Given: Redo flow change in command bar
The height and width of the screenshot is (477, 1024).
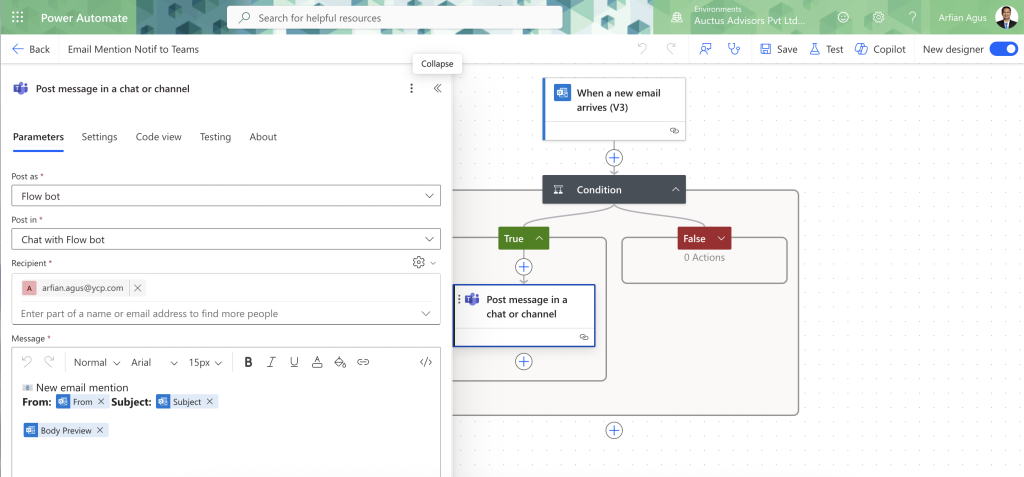Looking at the screenshot, I should coord(671,49).
